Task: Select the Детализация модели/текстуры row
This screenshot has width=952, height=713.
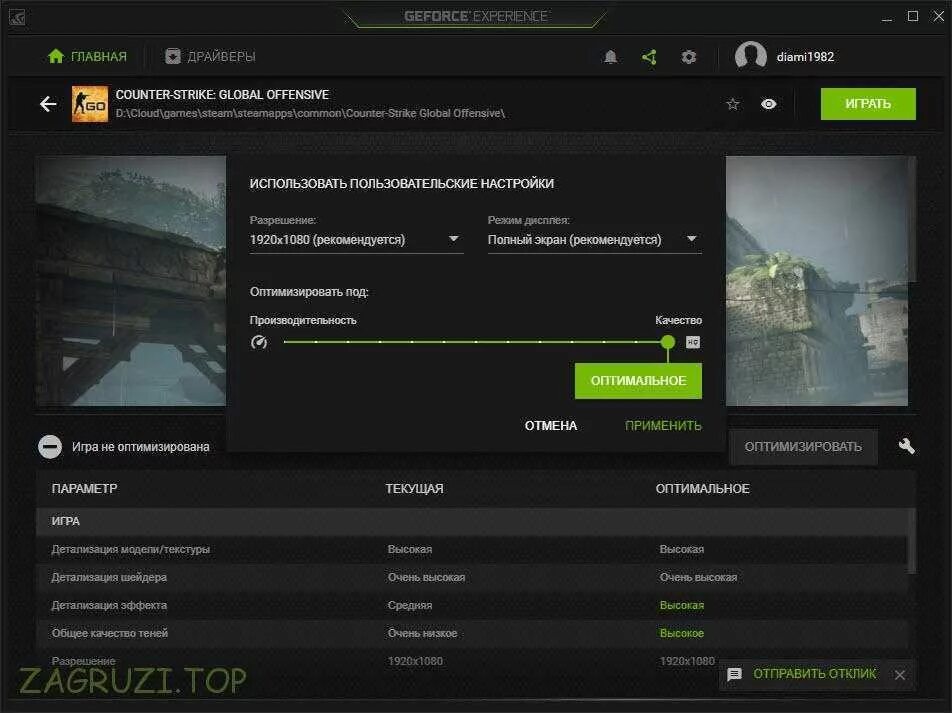Action: tap(472, 550)
